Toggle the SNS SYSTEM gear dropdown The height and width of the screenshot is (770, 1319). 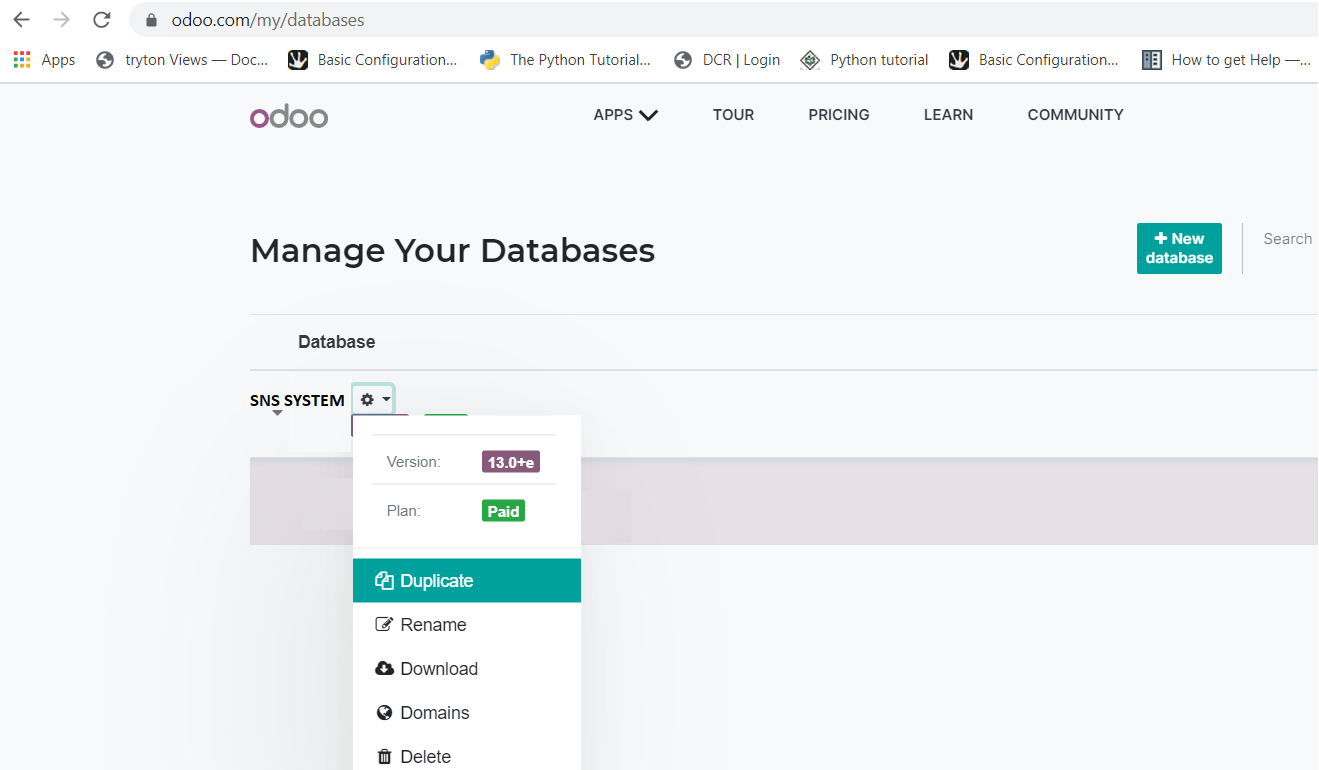pos(374,400)
